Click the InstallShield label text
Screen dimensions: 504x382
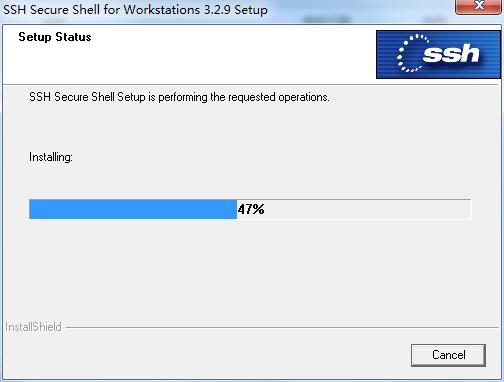pyautogui.click(x=33, y=327)
